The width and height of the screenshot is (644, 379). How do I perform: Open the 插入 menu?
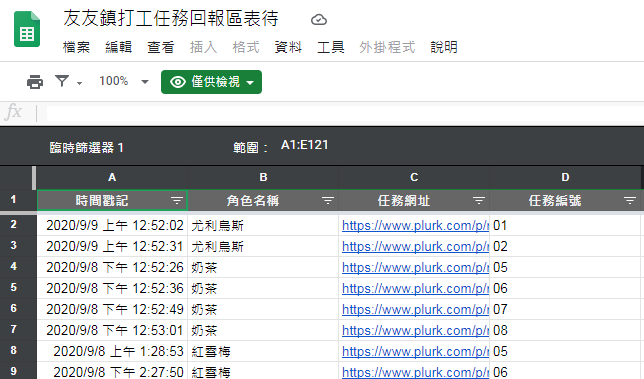pos(203,47)
